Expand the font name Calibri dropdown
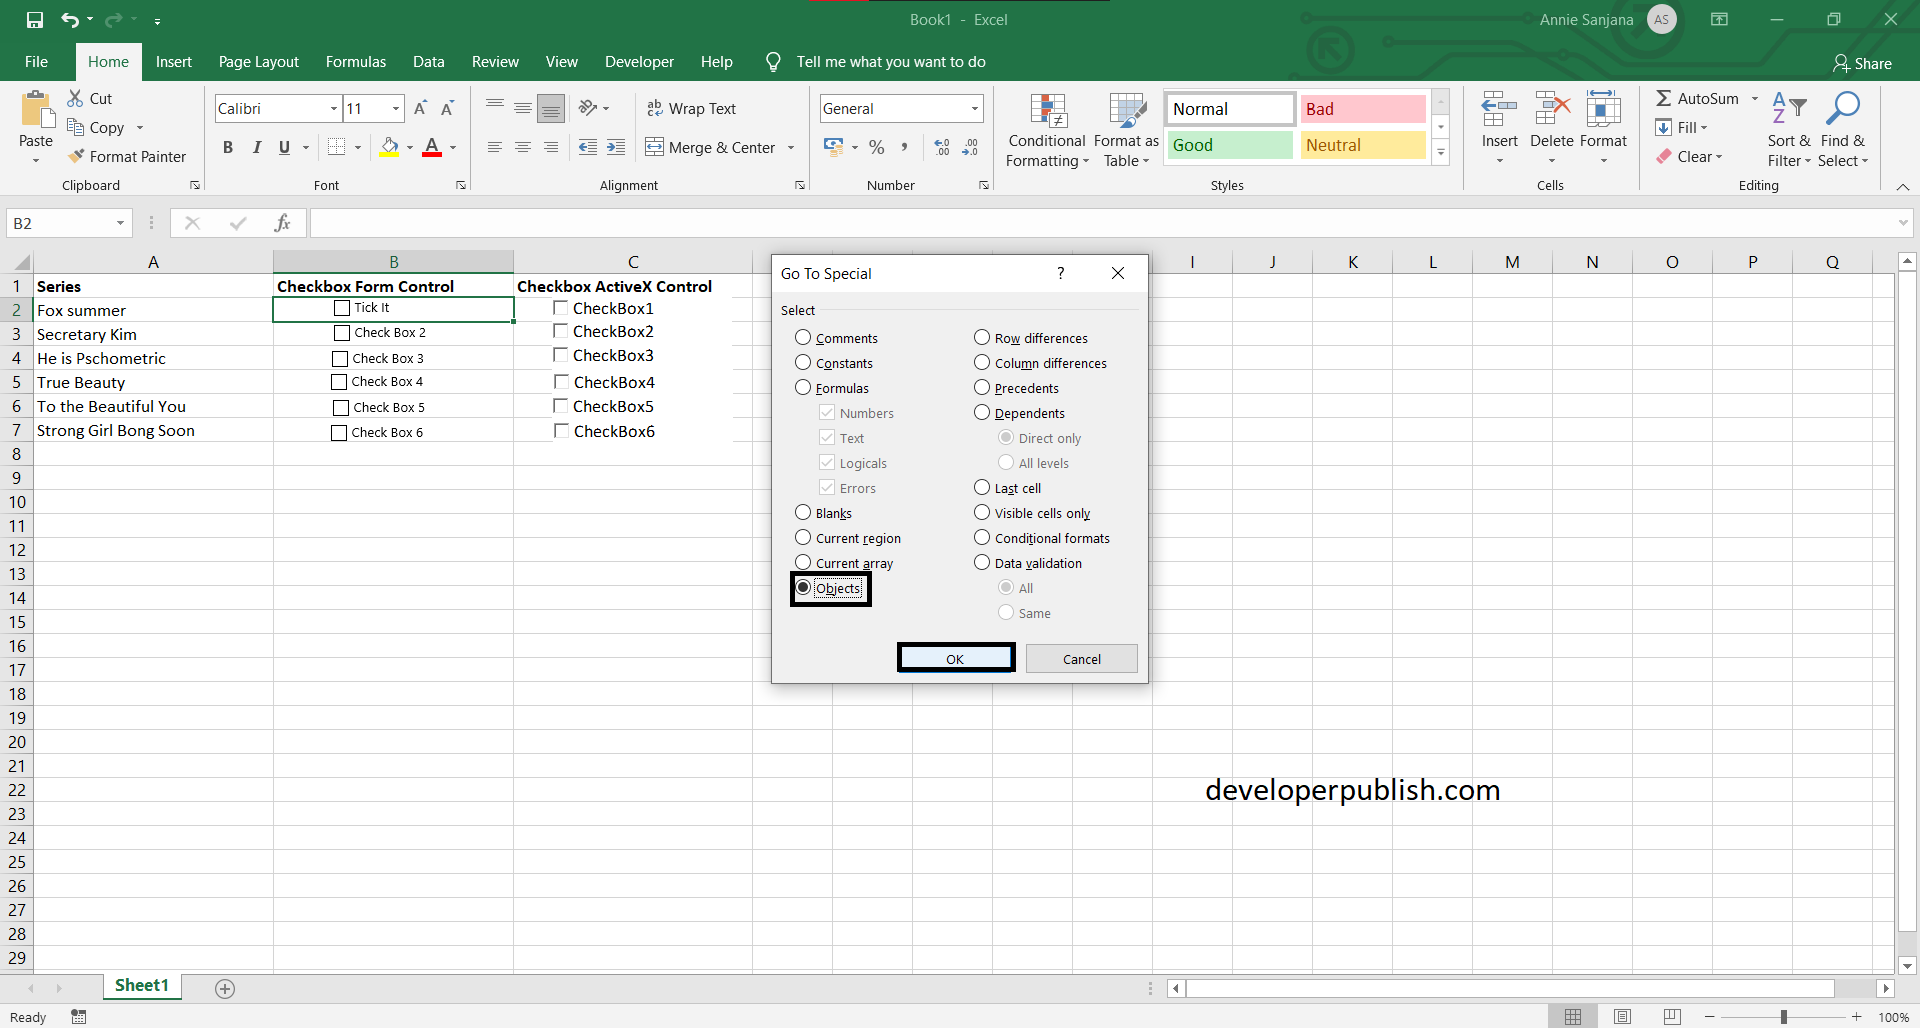Image resolution: width=1920 pixels, height=1028 pixels. pyautogui.click(x=334, y=108)
